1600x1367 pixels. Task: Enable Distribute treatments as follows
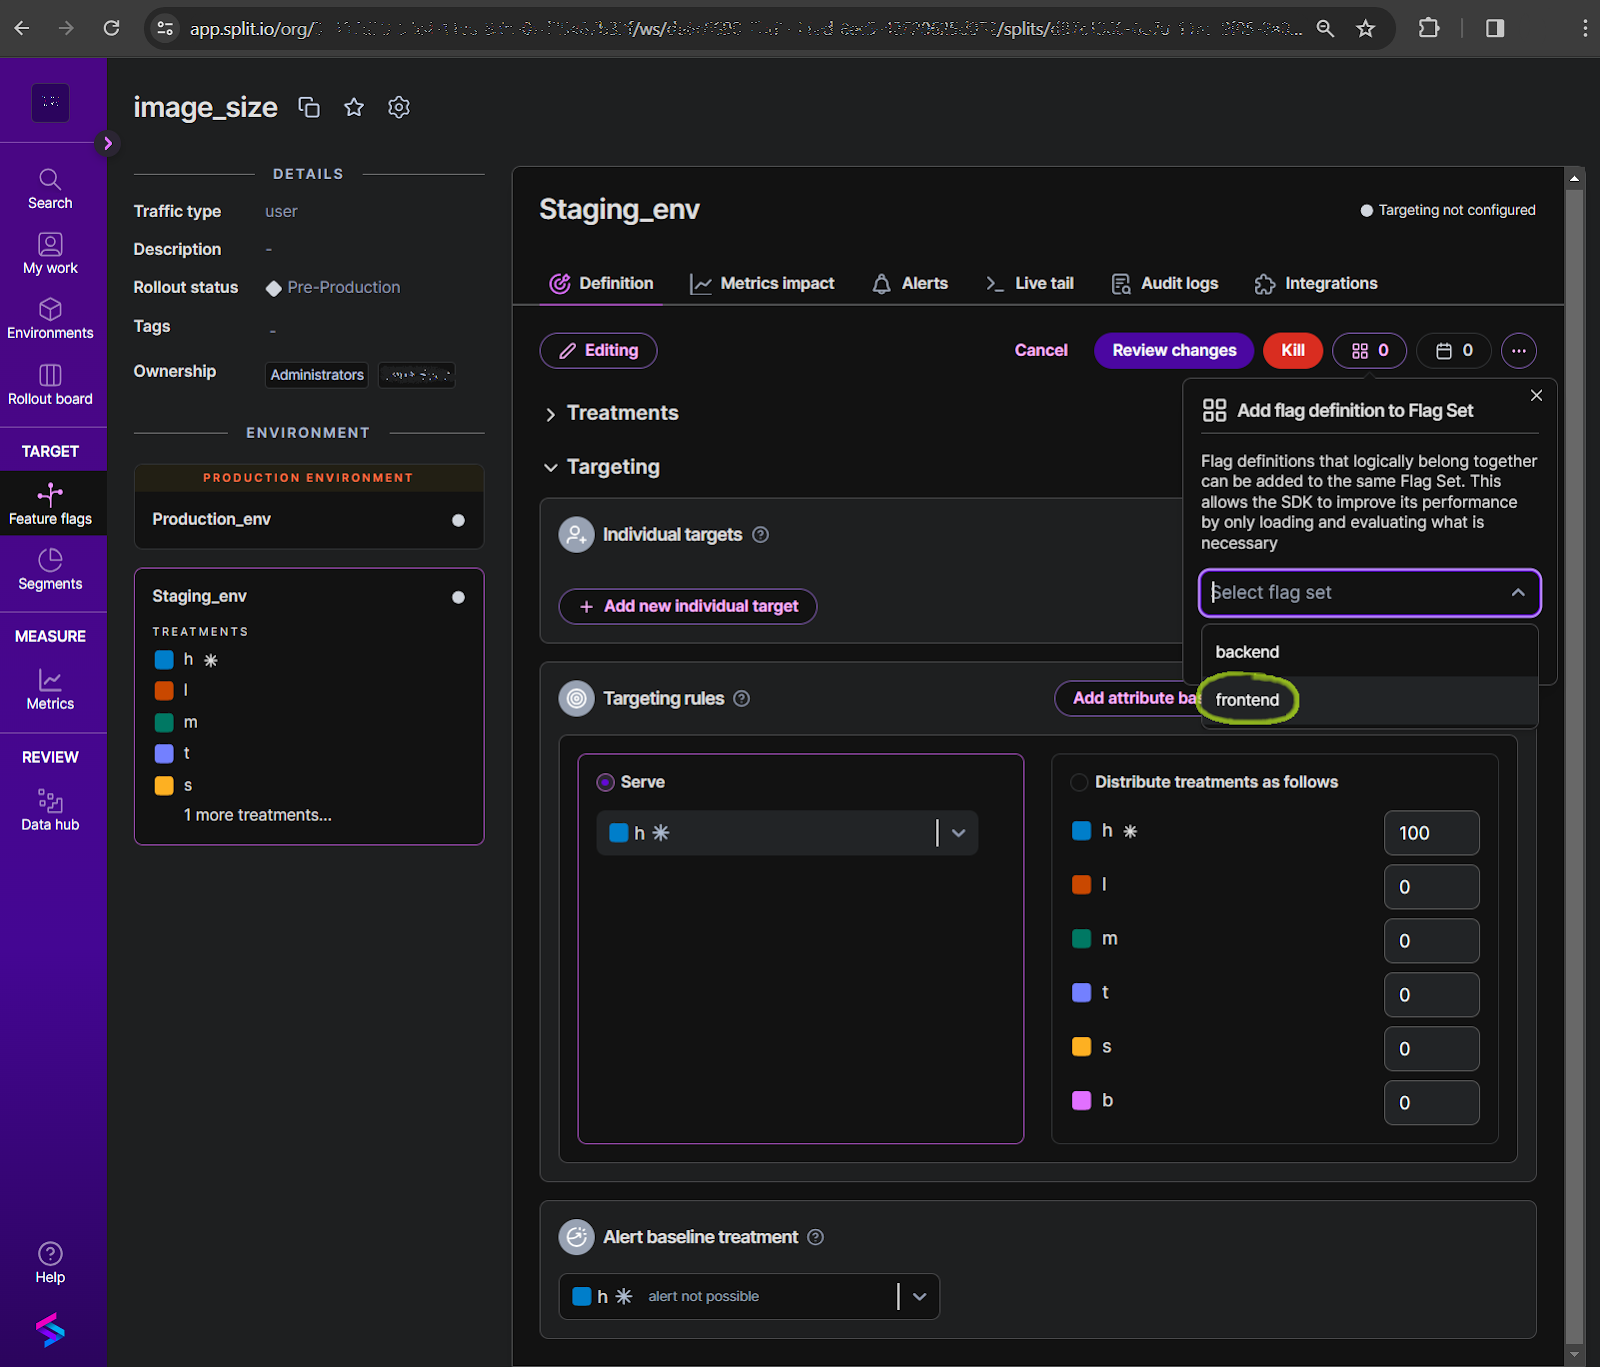1079,782
